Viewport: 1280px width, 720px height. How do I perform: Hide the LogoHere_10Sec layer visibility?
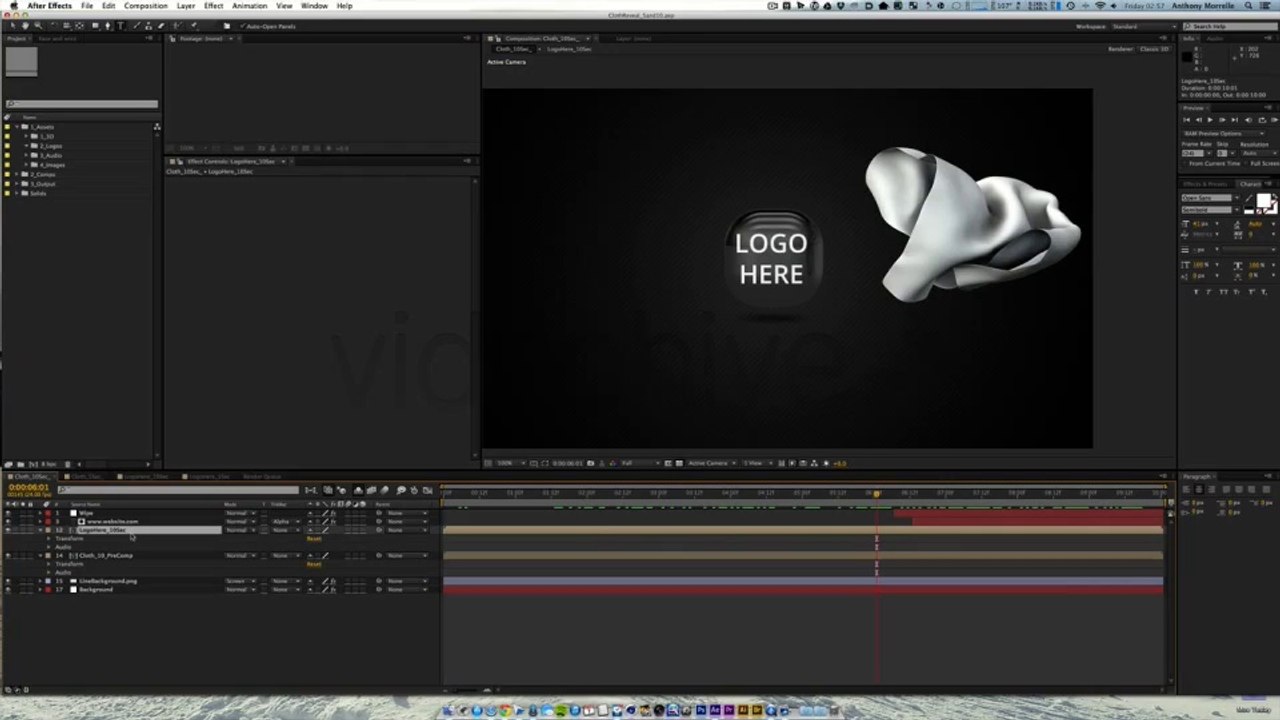8,530
